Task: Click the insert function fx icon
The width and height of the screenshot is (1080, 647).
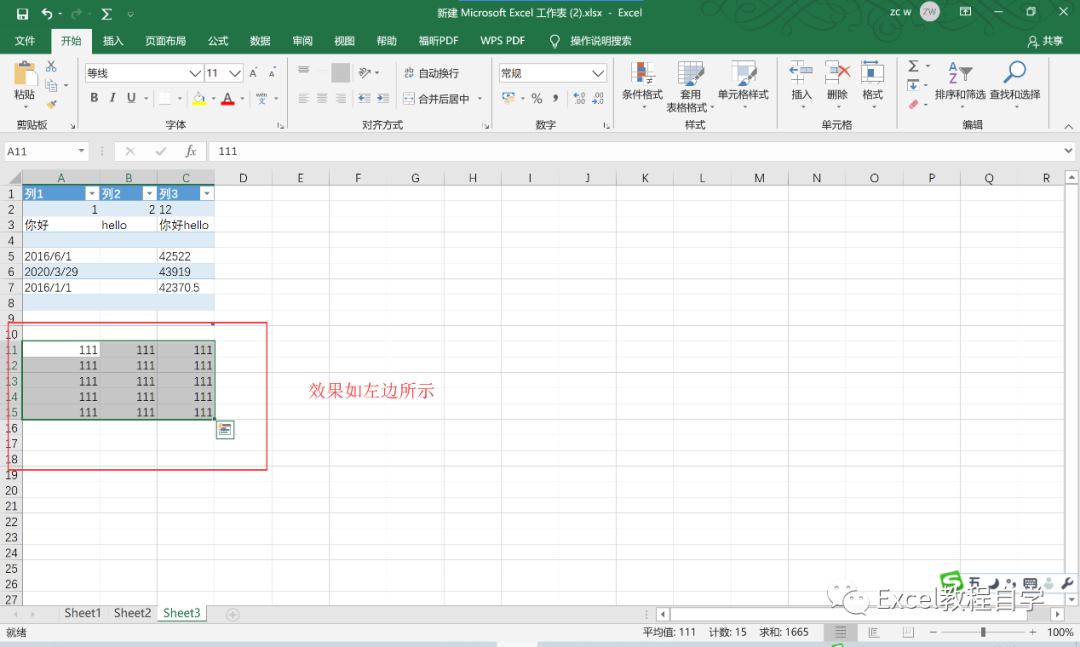Action: 191,151
